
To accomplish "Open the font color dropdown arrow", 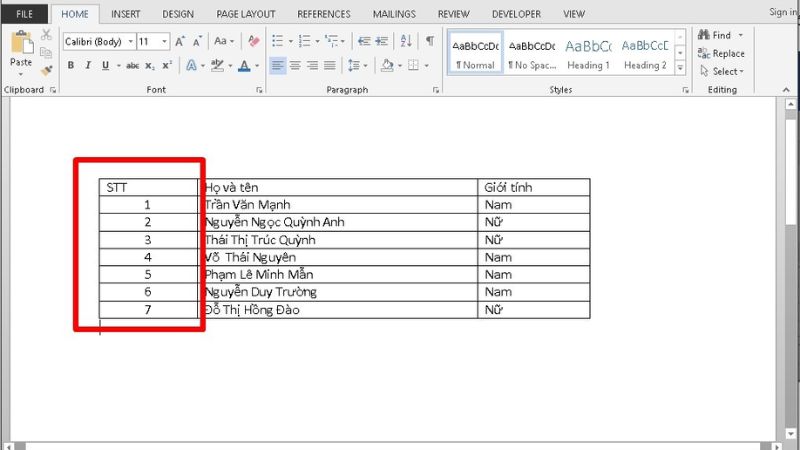I will click(258, 66).
